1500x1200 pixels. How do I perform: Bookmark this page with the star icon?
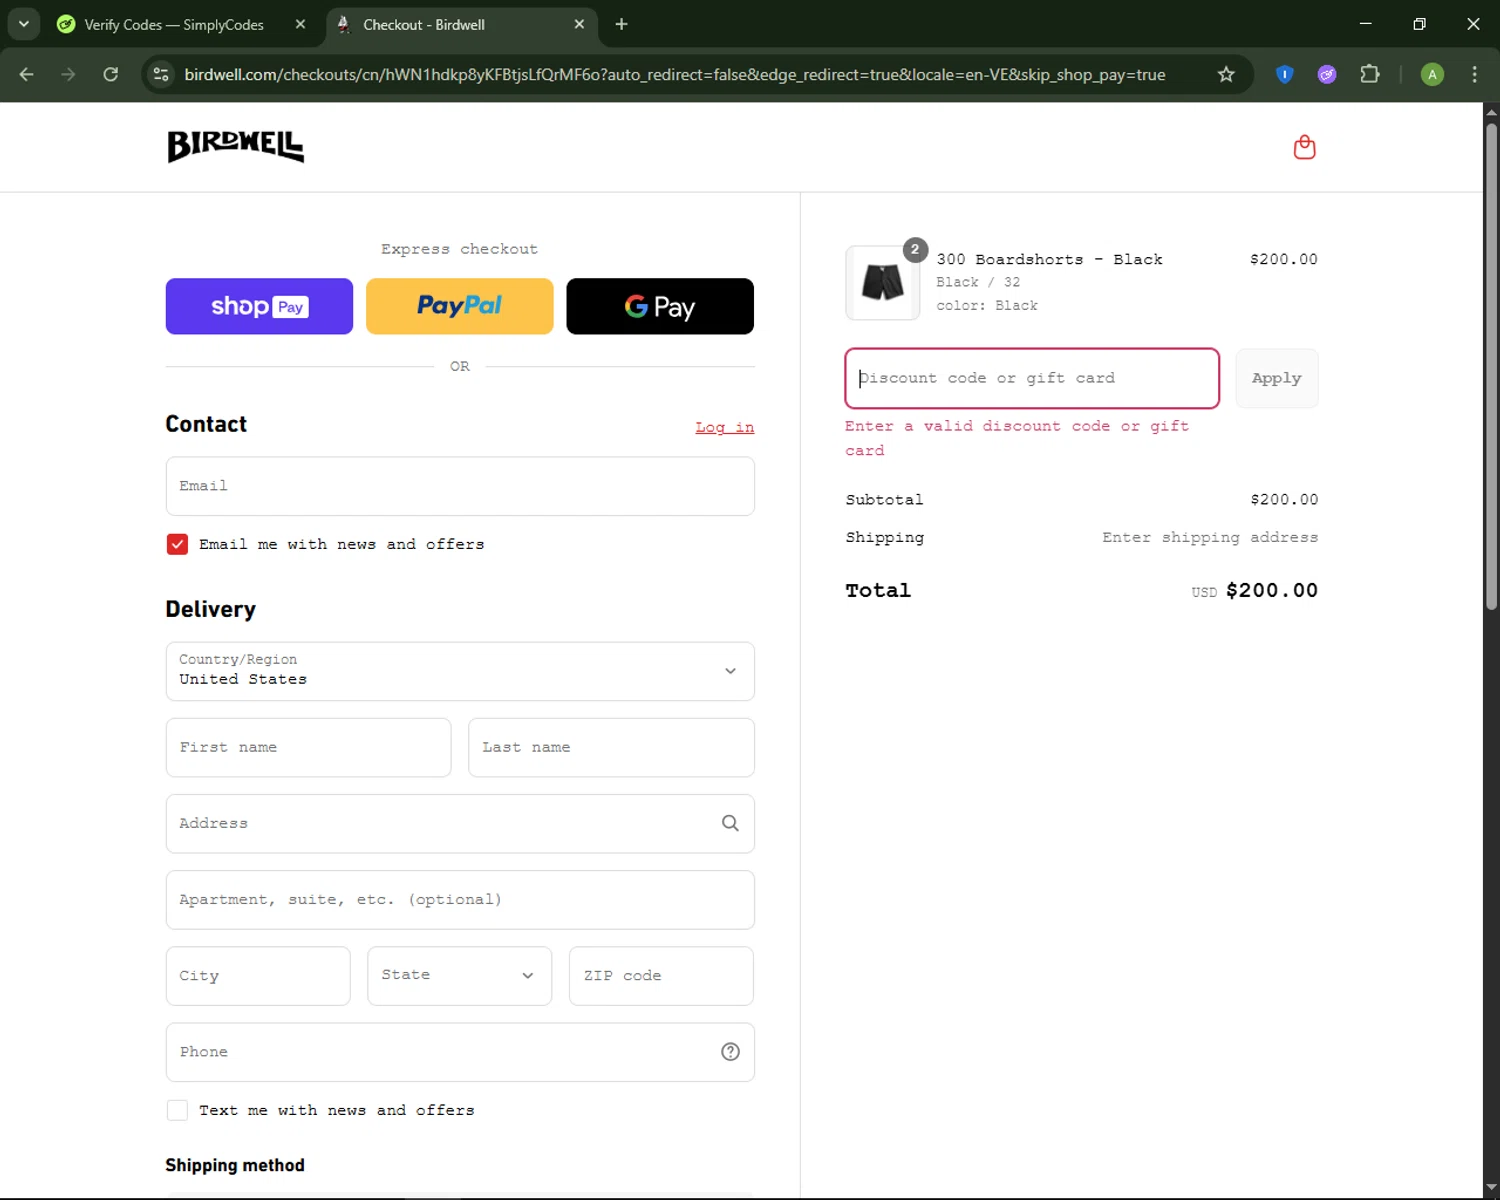[x=1226, y=74]
